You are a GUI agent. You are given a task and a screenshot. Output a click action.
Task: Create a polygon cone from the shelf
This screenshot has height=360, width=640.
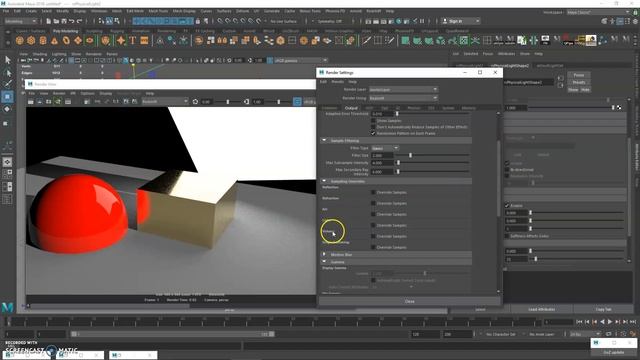click(x=54, y=40)
